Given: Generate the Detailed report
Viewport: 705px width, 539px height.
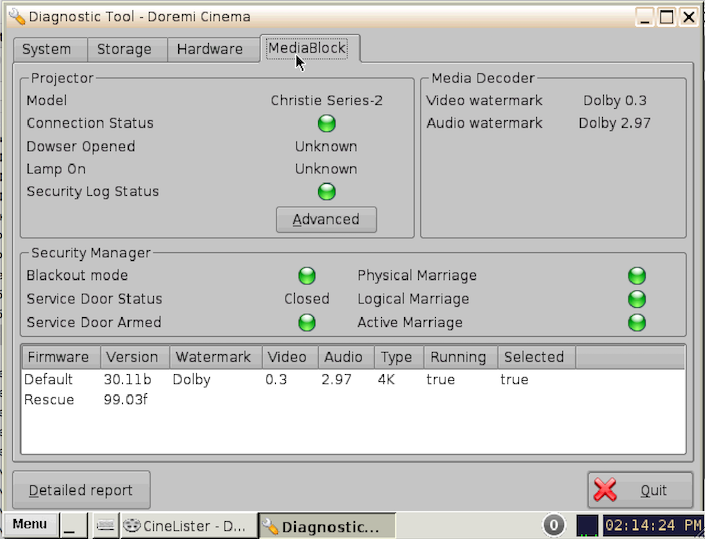Looking at the screenshot, I should coord(81,490).
